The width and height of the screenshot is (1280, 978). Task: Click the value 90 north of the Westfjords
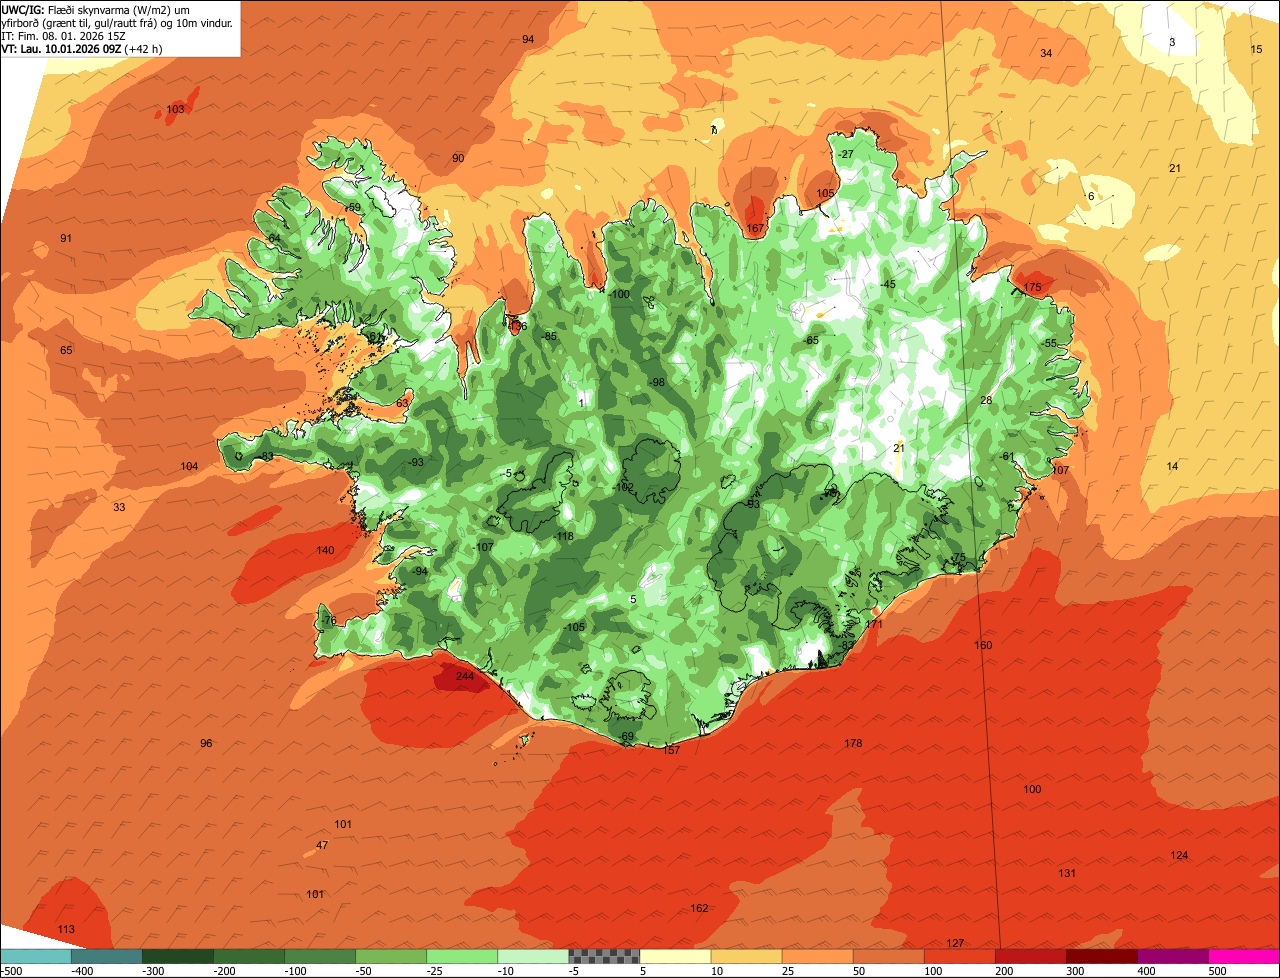pyautogui.click(x=458, y=159)
